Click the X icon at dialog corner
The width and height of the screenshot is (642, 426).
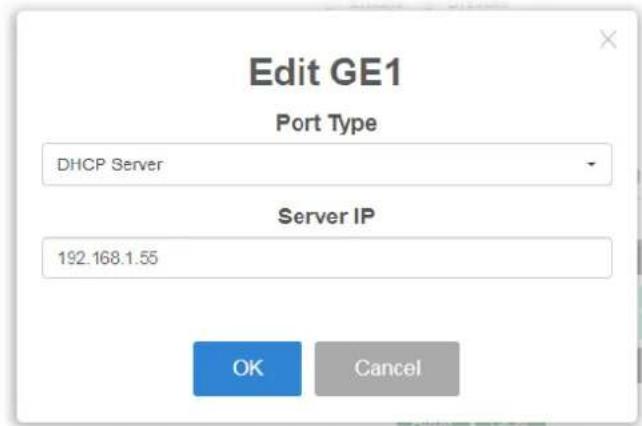click(608, 39)
